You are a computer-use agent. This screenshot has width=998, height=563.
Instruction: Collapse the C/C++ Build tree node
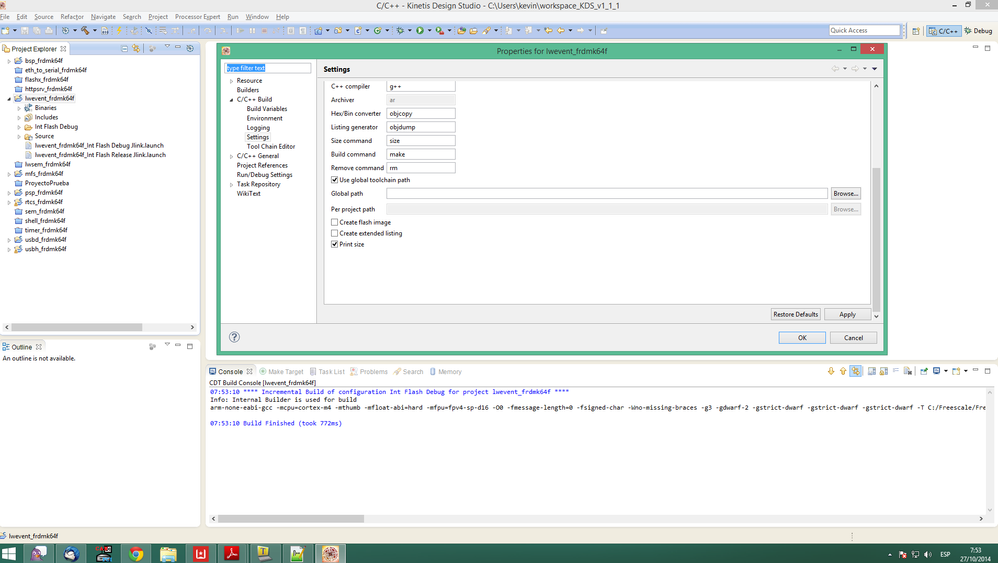tap(232, 100)
